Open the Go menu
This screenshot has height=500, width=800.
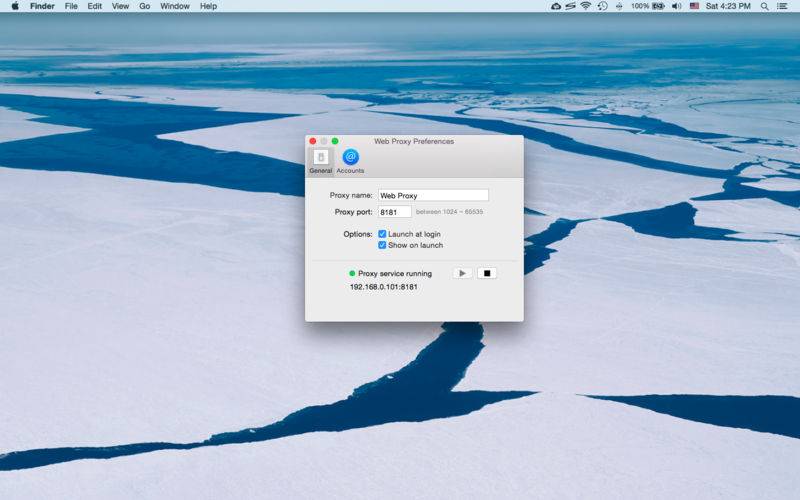tap(145, 6)
